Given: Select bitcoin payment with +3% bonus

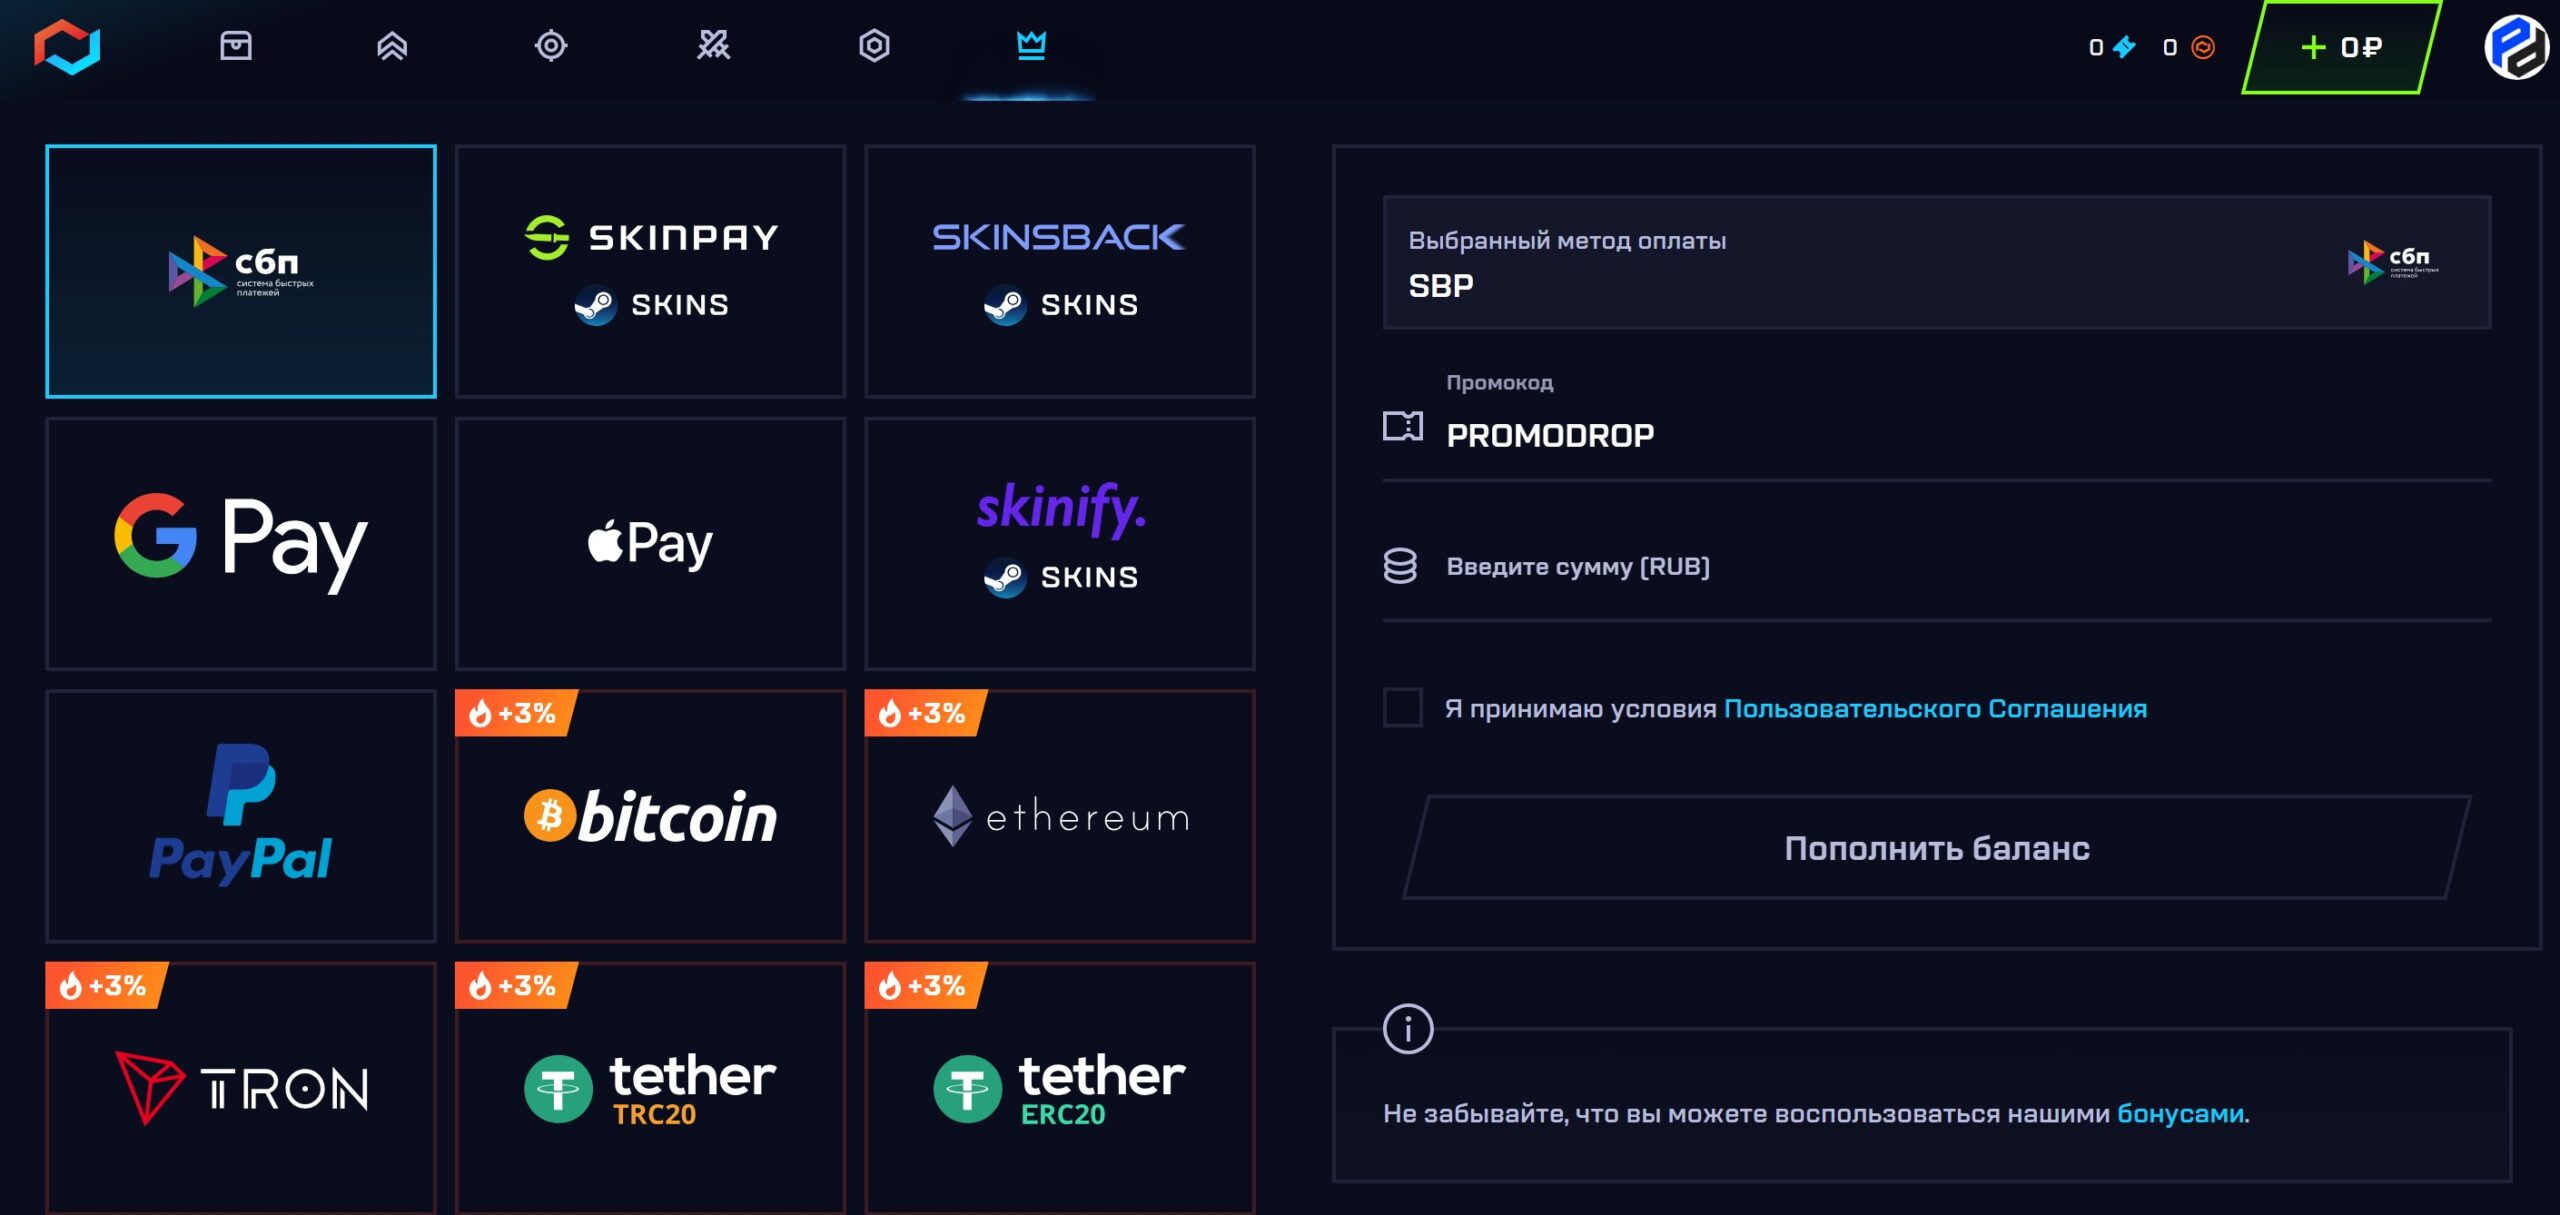Looking at the screenshot, I should pyautogui.click(x=650, y=816).
